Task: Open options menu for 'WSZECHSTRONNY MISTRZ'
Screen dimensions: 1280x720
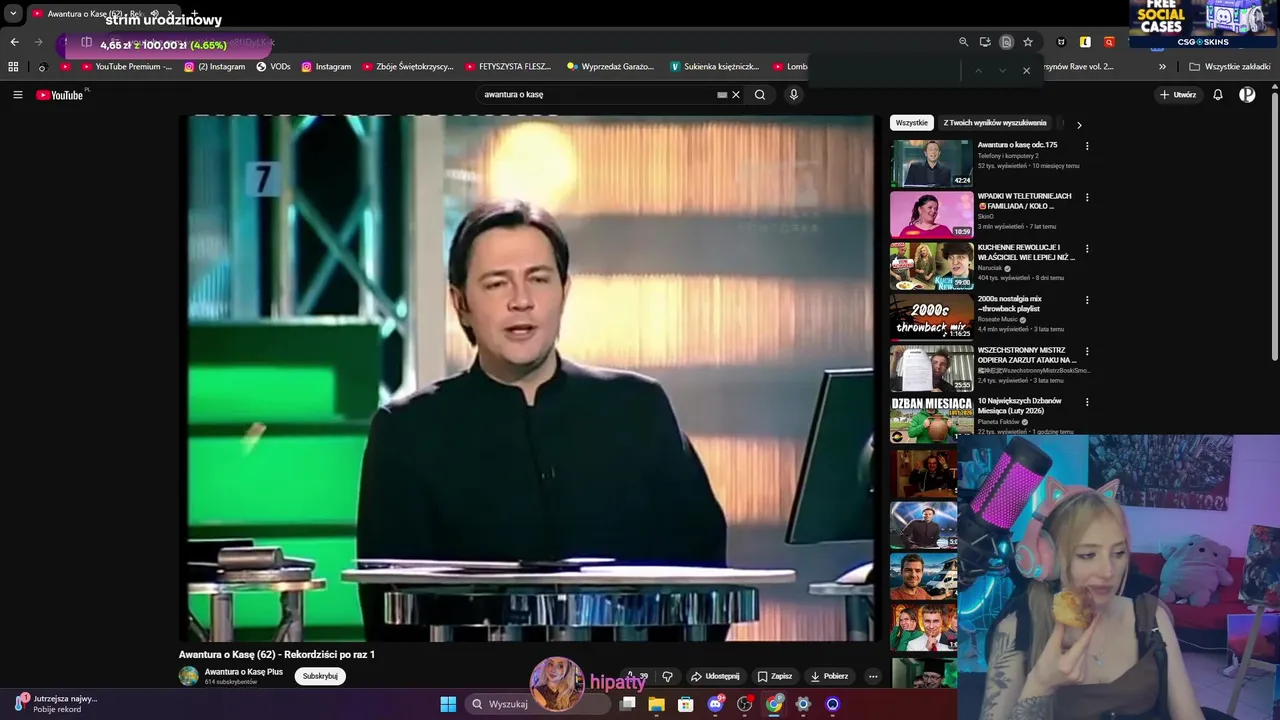Action: pos(1087,351)
